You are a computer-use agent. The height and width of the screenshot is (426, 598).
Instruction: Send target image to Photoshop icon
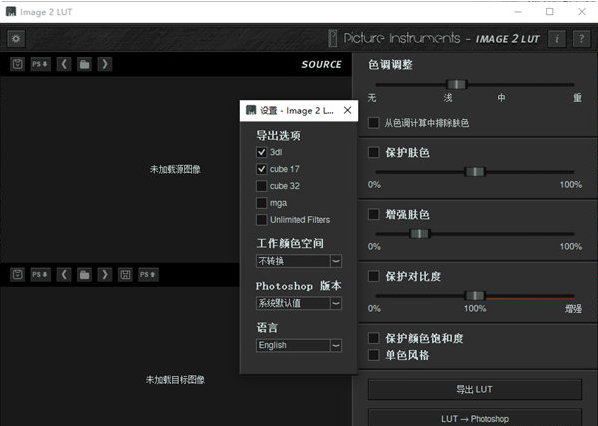(x=148, y=275)
